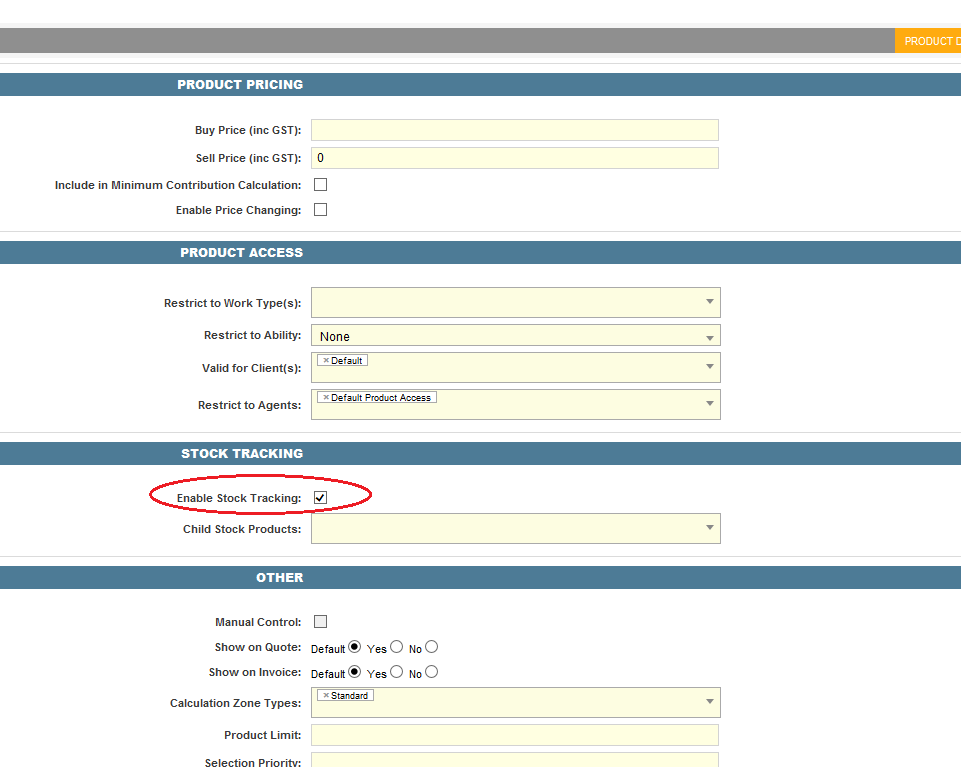Expand the Restrict to Ability dropdown

709,336
